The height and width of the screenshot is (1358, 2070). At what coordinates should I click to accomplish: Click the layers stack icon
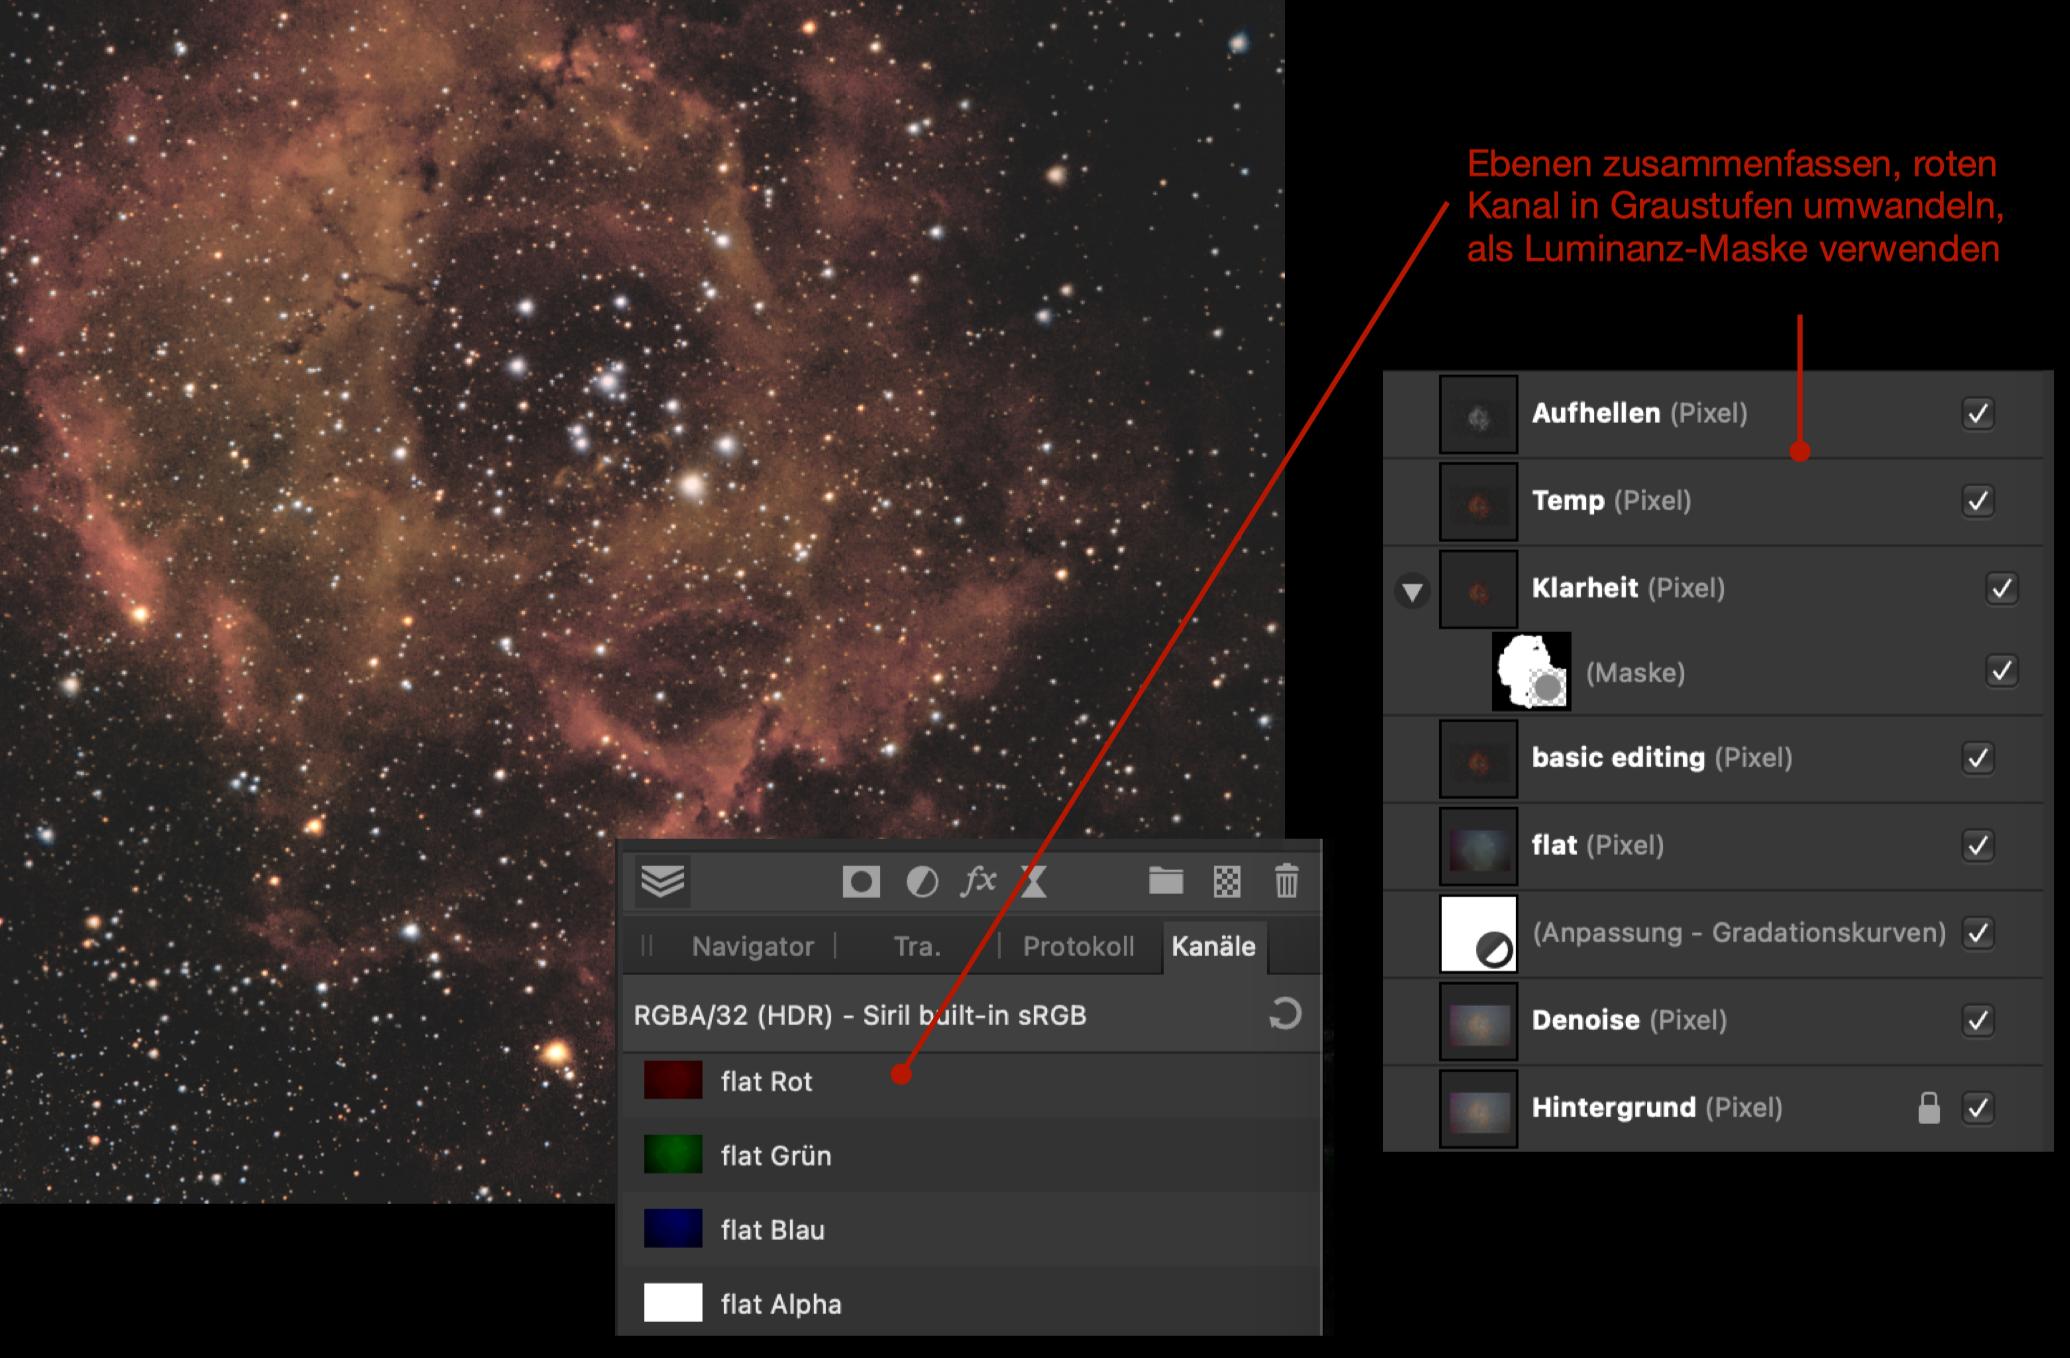click(662, 882)
